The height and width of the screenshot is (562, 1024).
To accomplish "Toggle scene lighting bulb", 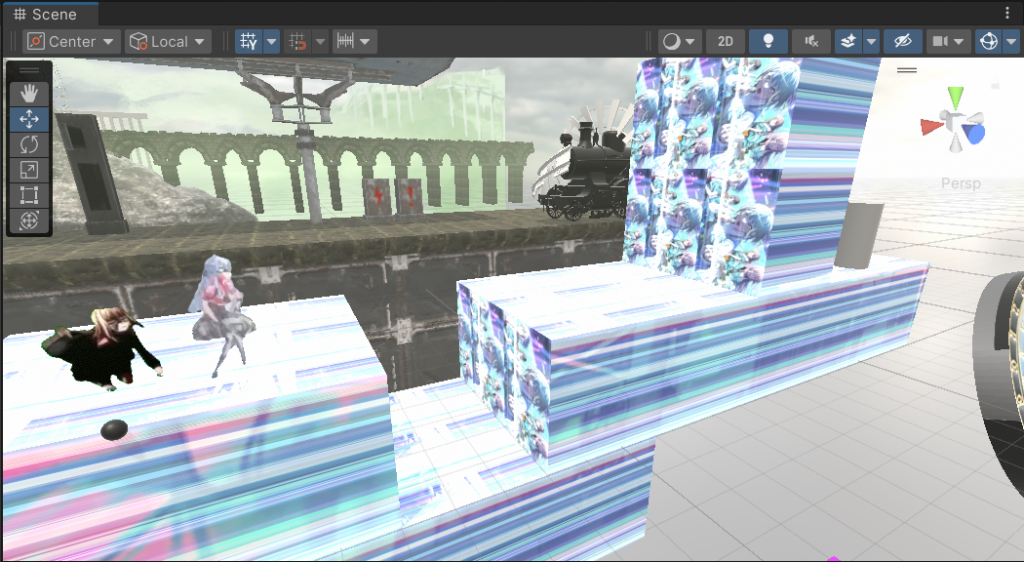I will tap(769, 42).
